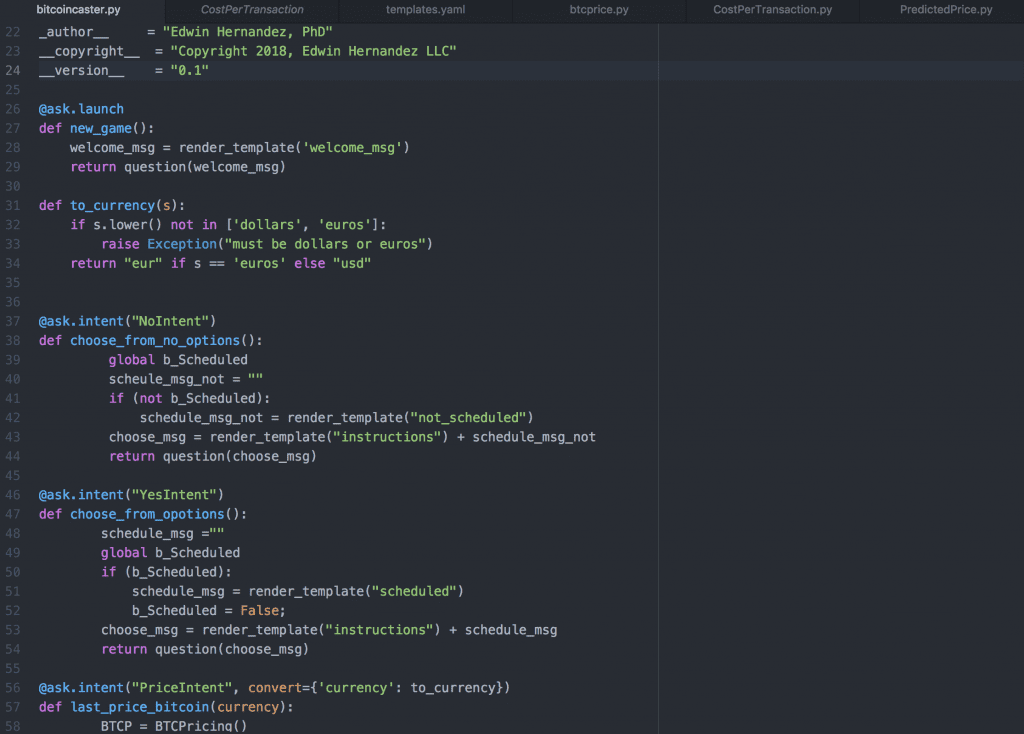The height and width of the screenshot is (734, 1024).
Task: Click the False keyword on line 52
Action: [x=260, y=611]
